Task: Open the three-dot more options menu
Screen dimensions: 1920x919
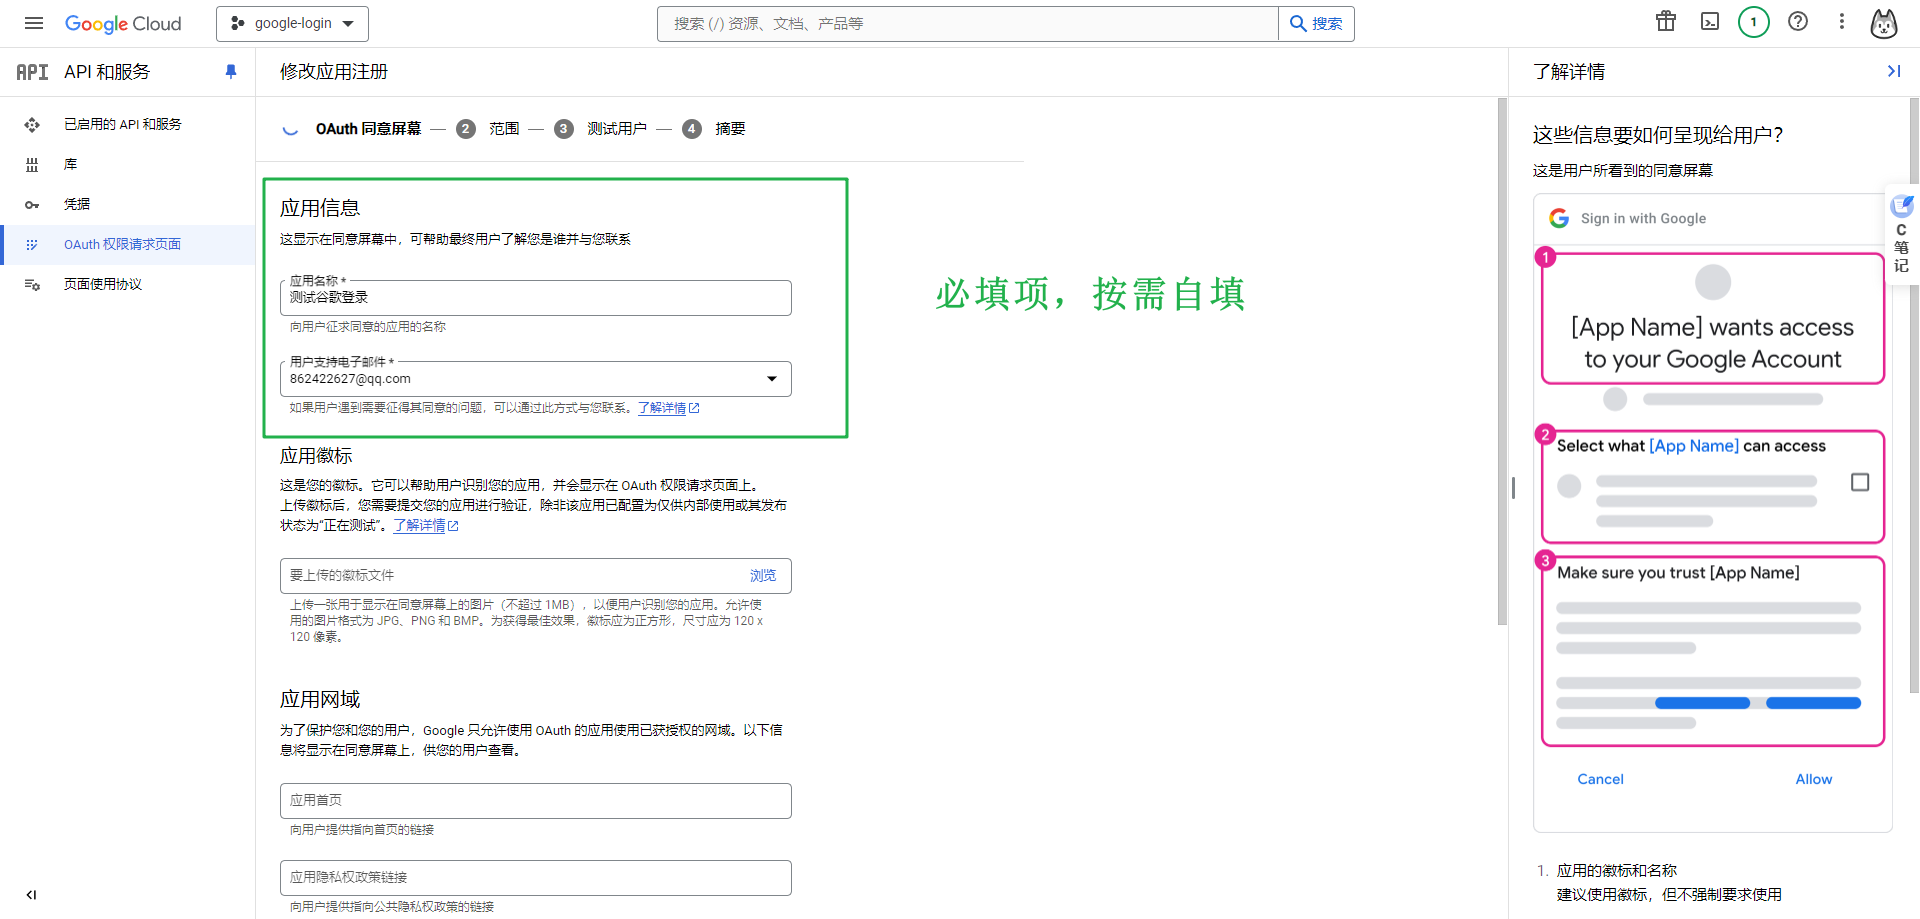Action: [x=1842, y=21]
